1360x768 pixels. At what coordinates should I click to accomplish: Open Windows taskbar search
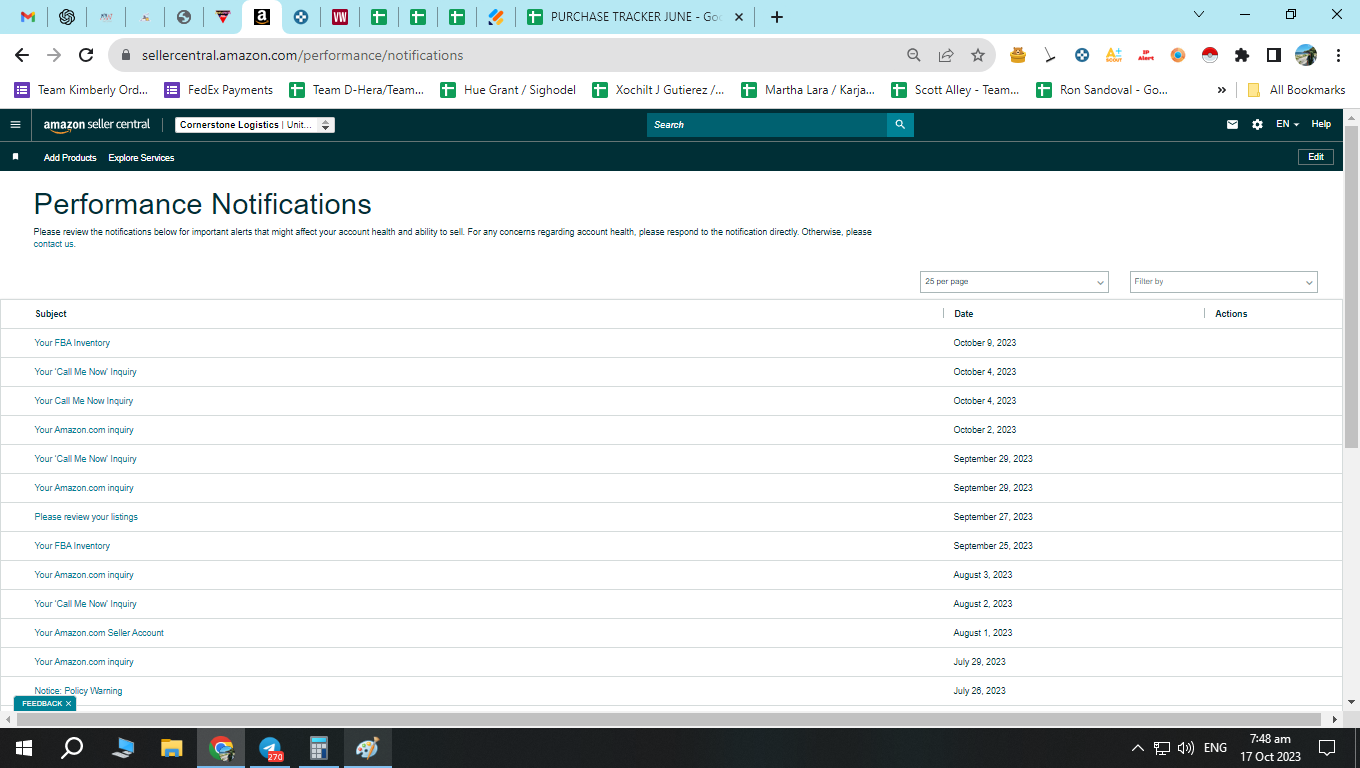pyautogui.click(x=72, y=747)
